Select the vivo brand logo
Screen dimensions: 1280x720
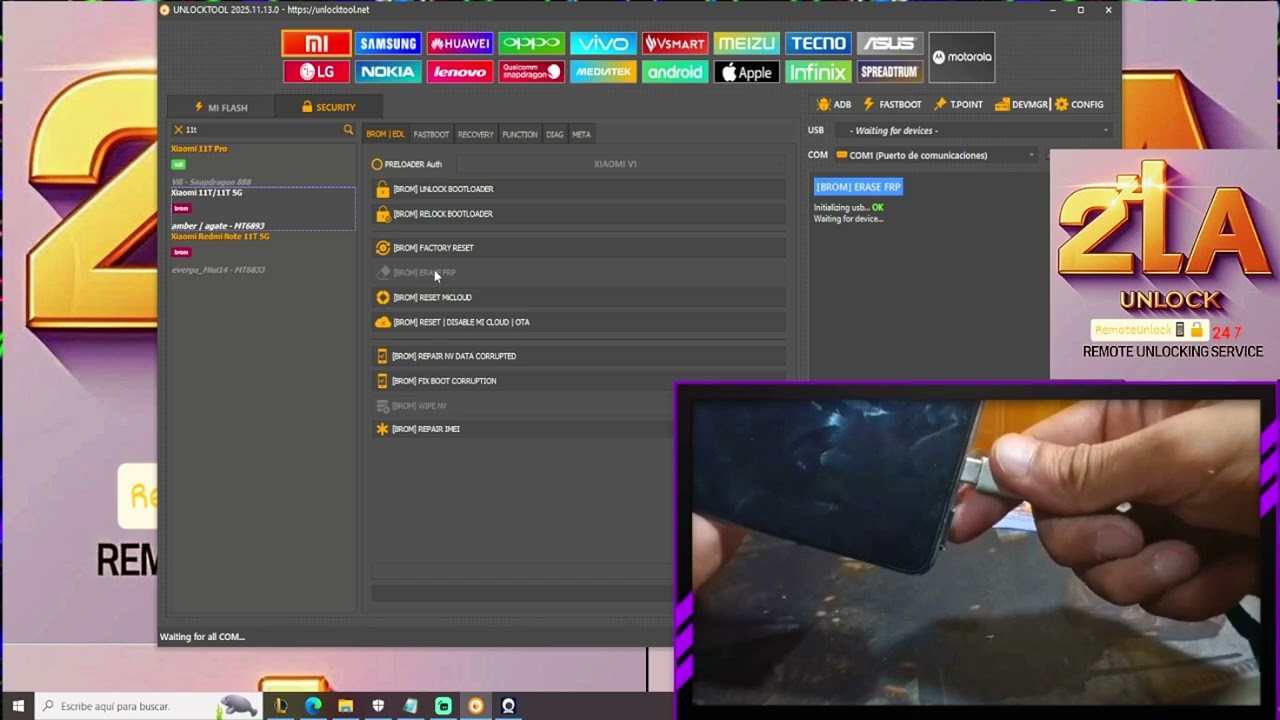(603, 43)
